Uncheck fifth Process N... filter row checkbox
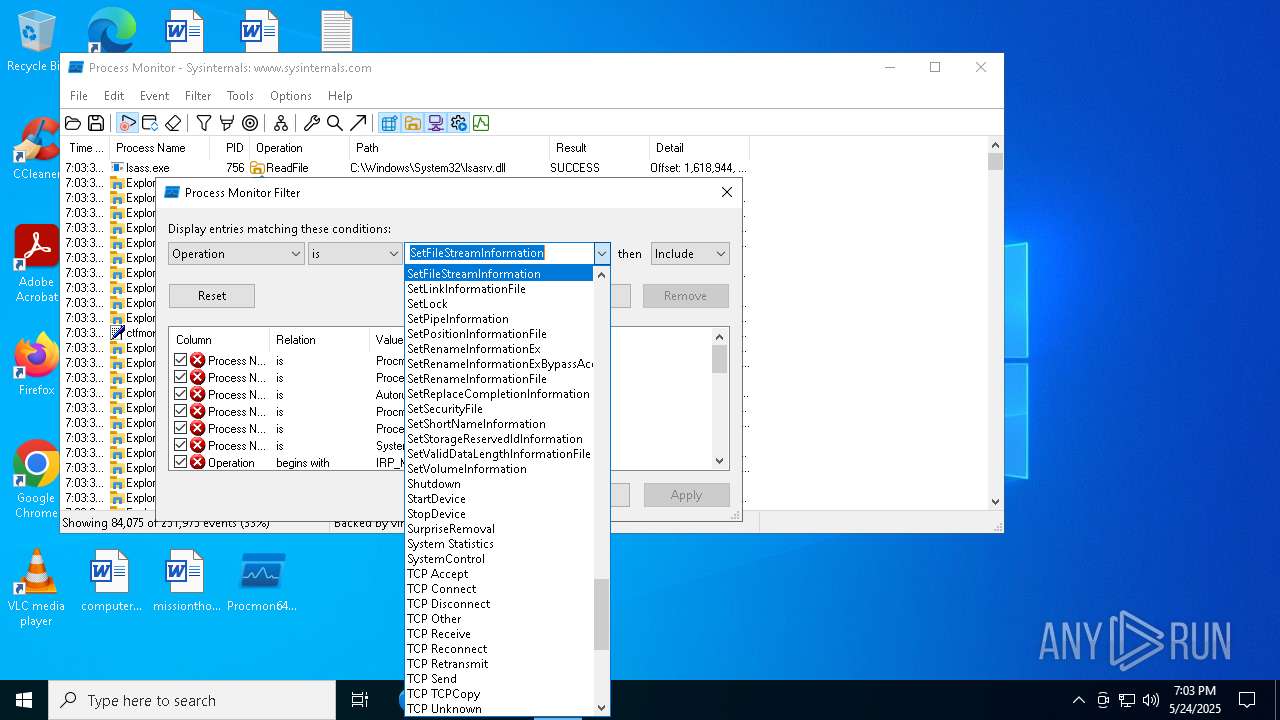The image size is (1280, 720). pyautogui.click(x=181, y=428)
